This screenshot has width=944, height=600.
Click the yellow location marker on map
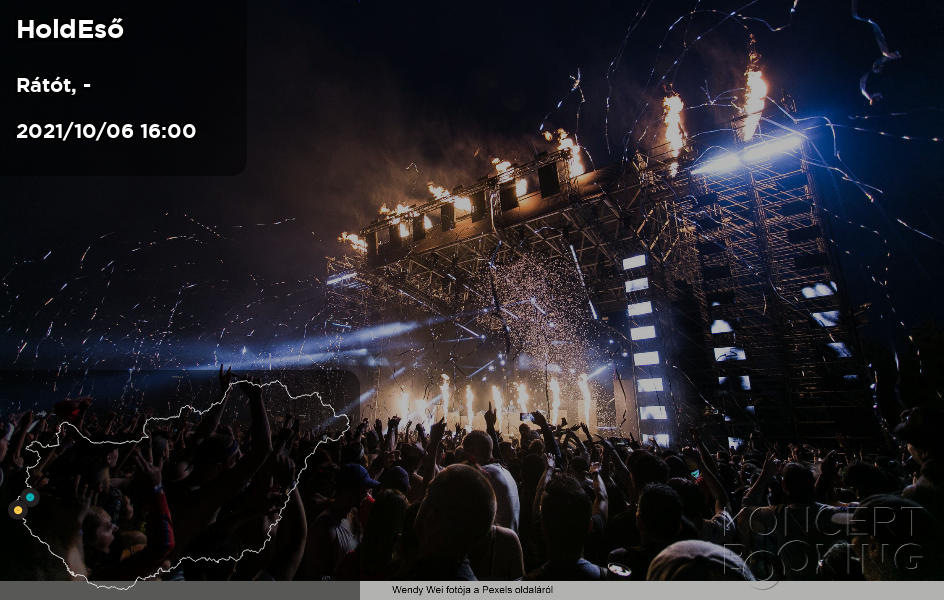pyautogui.click(x=18, y=510)
